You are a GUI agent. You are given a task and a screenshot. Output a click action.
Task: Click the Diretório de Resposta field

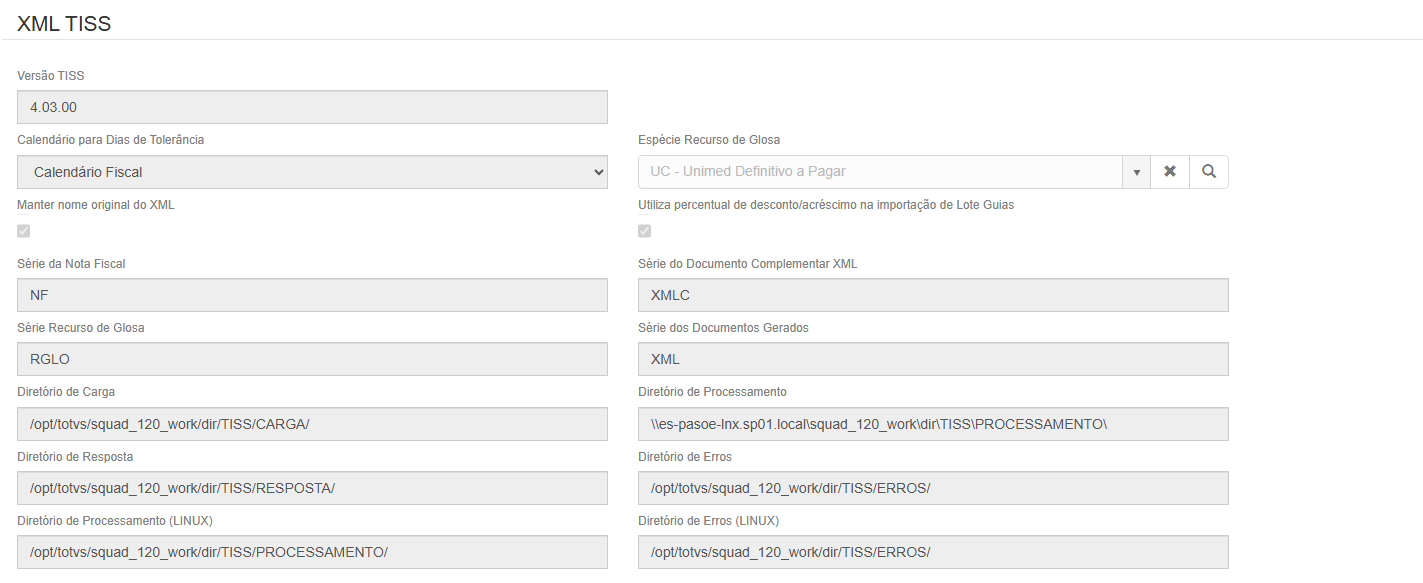(312, 488)
